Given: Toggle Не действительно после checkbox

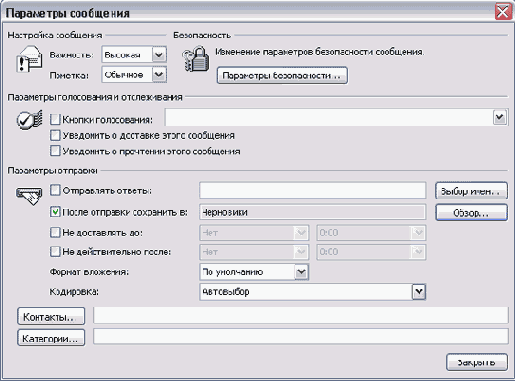Looking at the screenshot, I should [x=55, y=251].
